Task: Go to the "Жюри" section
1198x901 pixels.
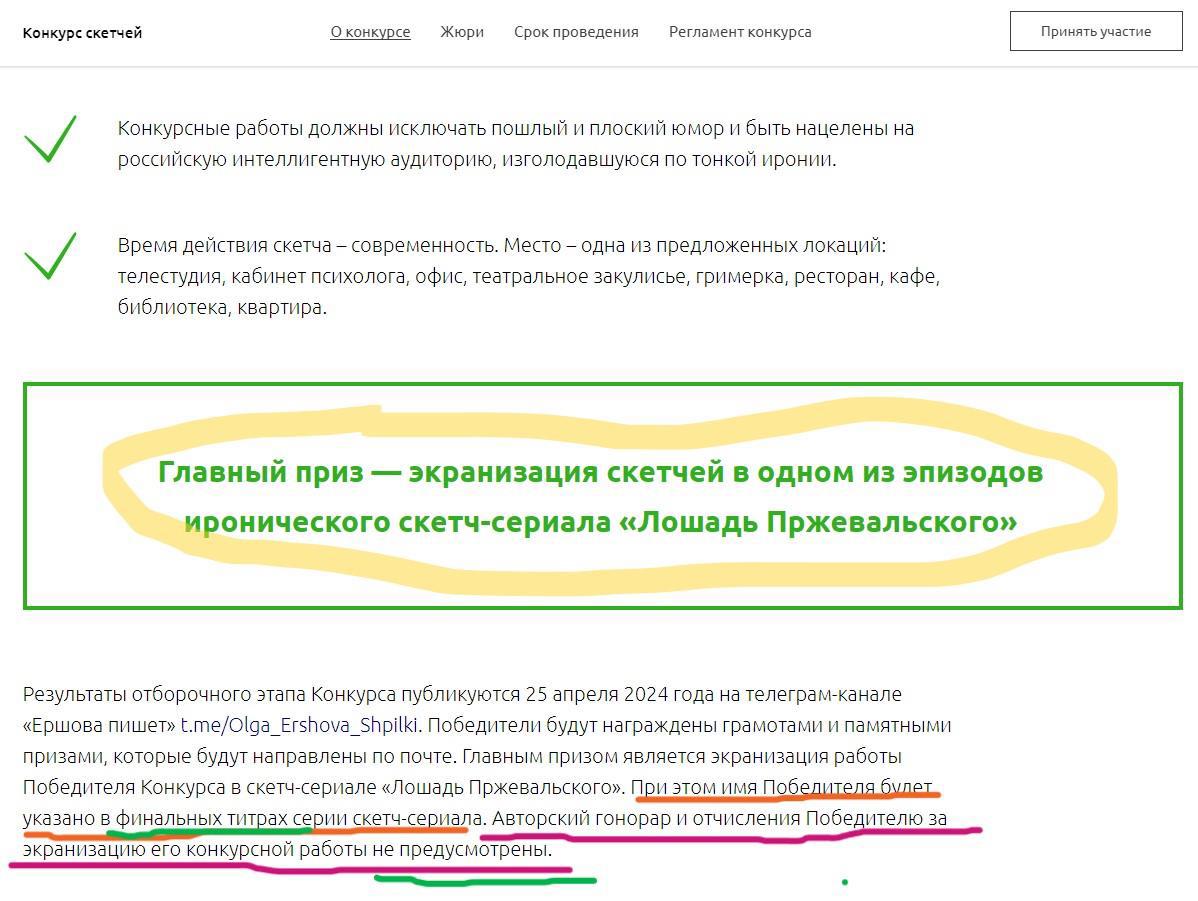Action: [x=462, y=32]
